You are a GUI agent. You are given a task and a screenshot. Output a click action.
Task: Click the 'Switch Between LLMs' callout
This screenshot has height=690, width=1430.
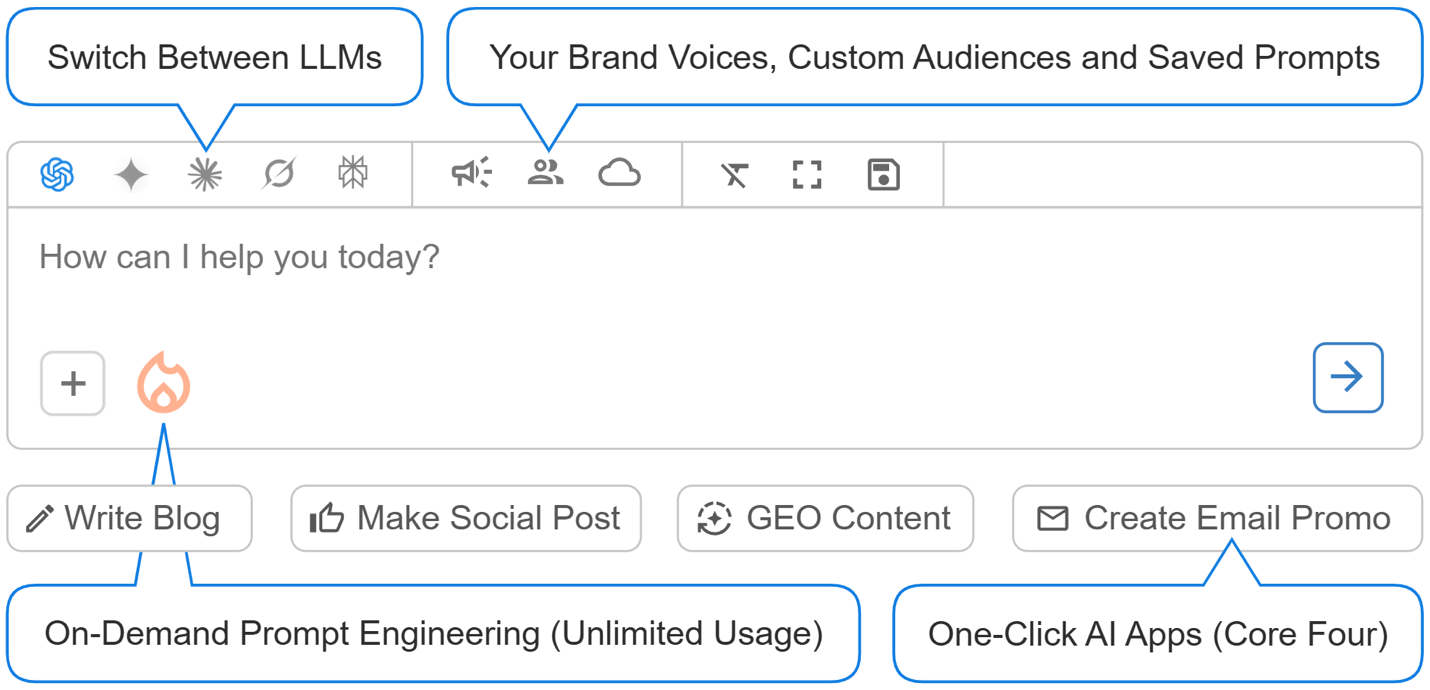coord(214,57)
